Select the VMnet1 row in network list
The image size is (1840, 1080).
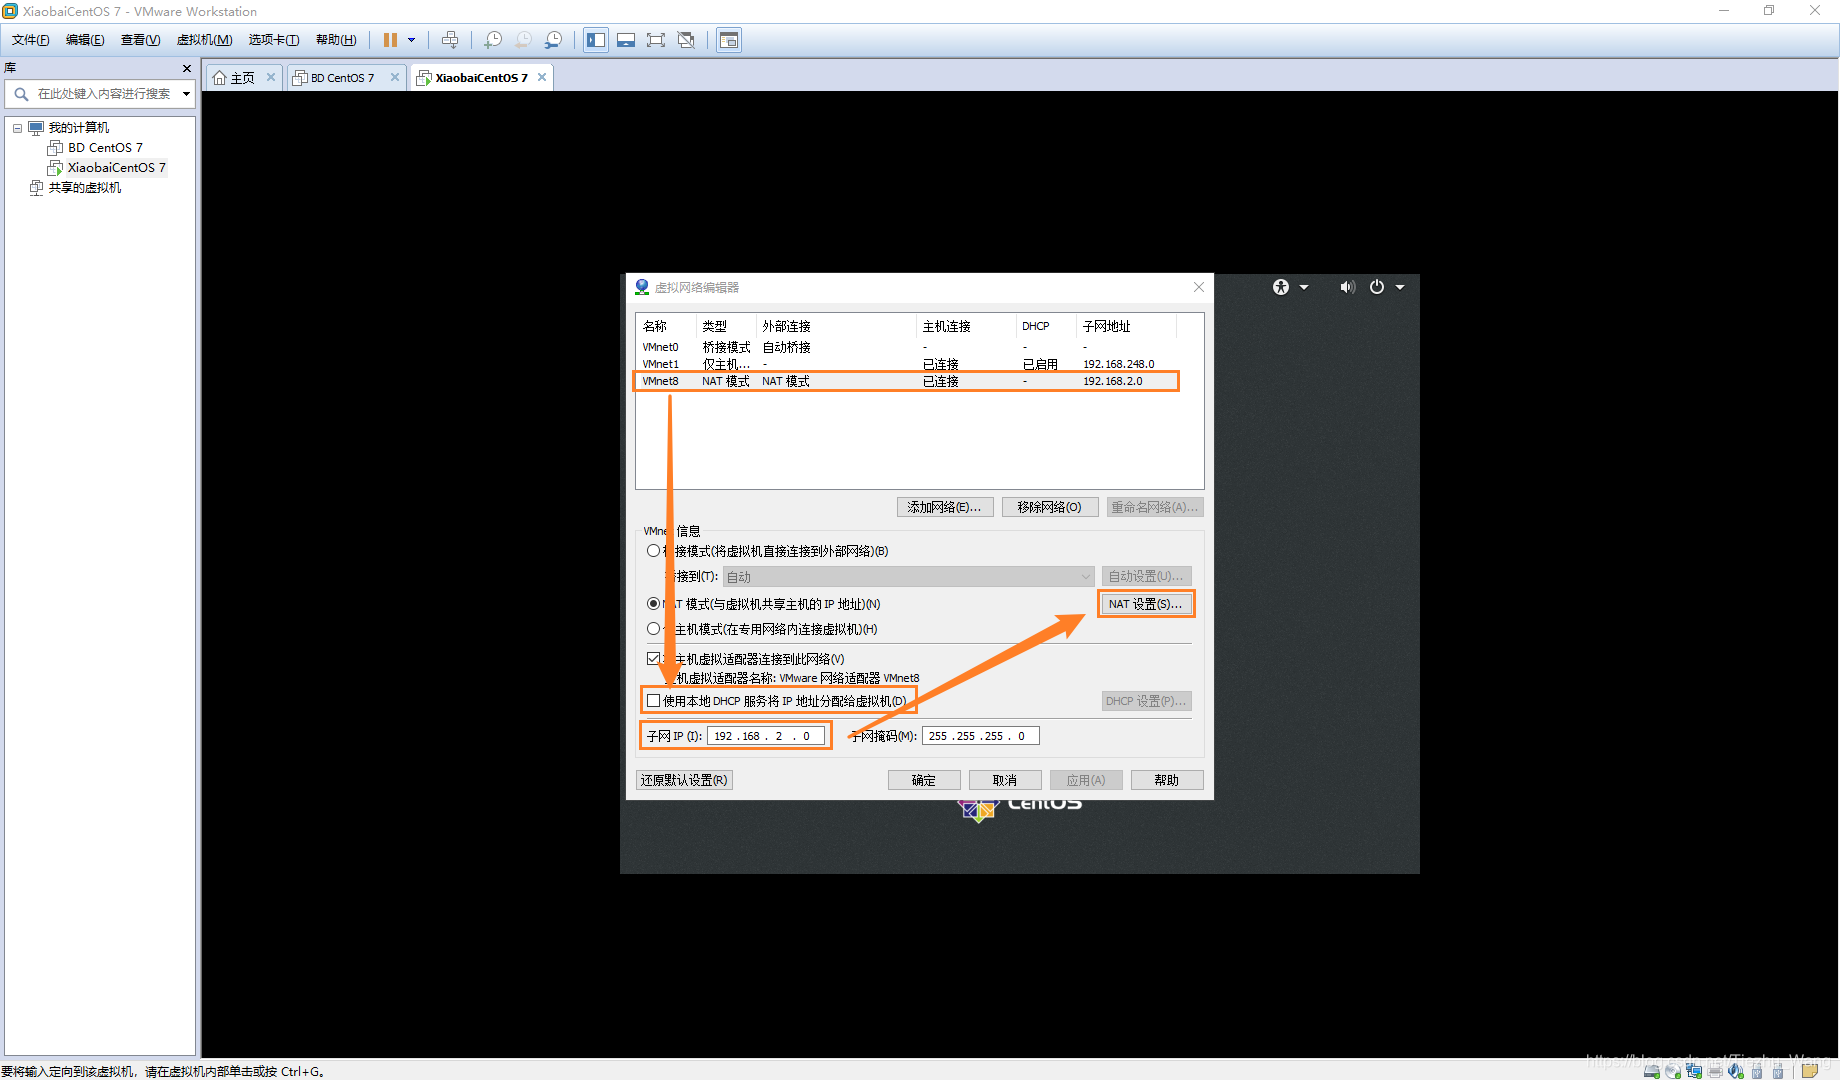point(907,364)
